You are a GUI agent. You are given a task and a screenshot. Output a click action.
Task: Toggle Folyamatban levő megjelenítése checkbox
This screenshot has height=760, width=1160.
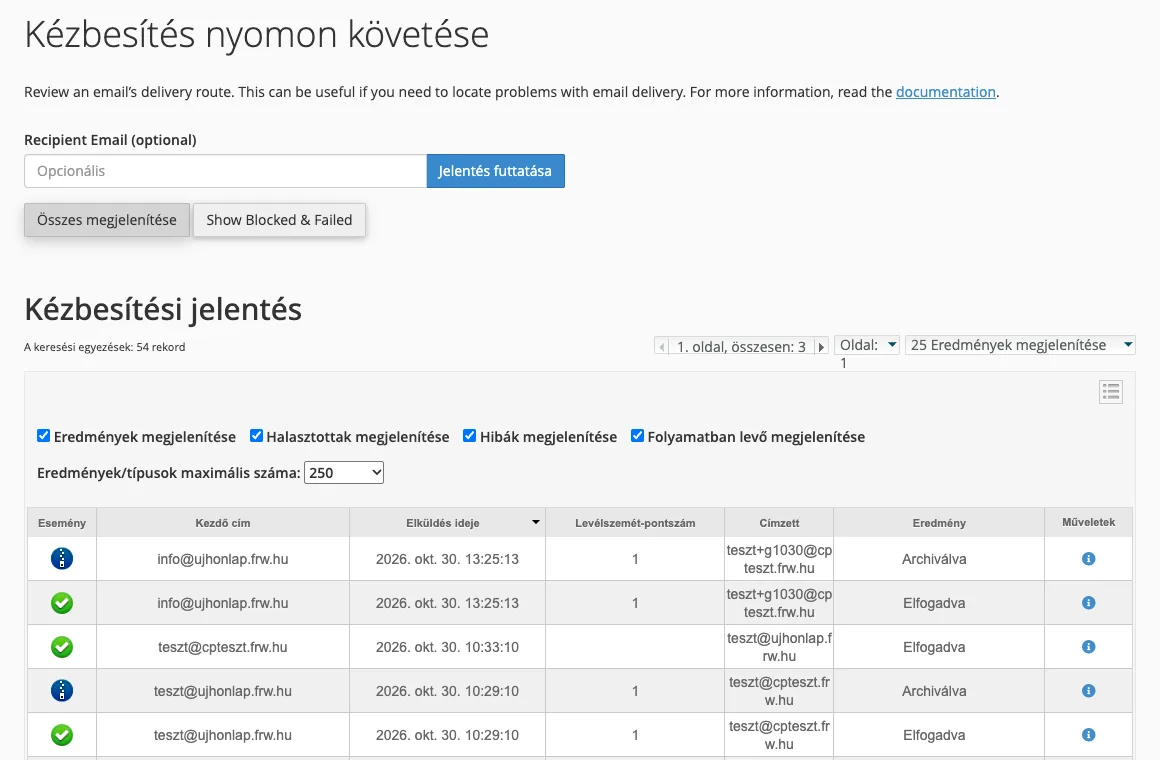coord(637,436)
